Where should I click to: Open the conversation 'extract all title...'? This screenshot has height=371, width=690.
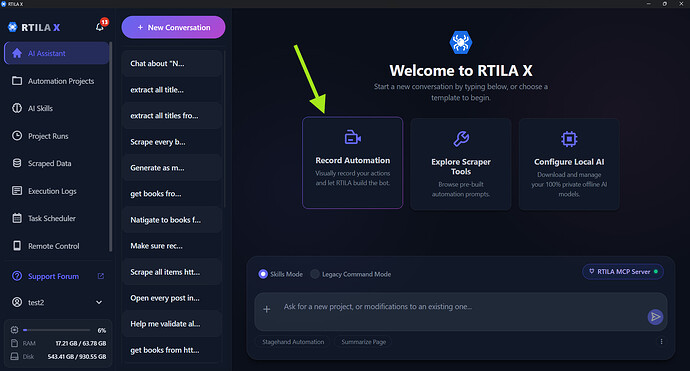172,89
